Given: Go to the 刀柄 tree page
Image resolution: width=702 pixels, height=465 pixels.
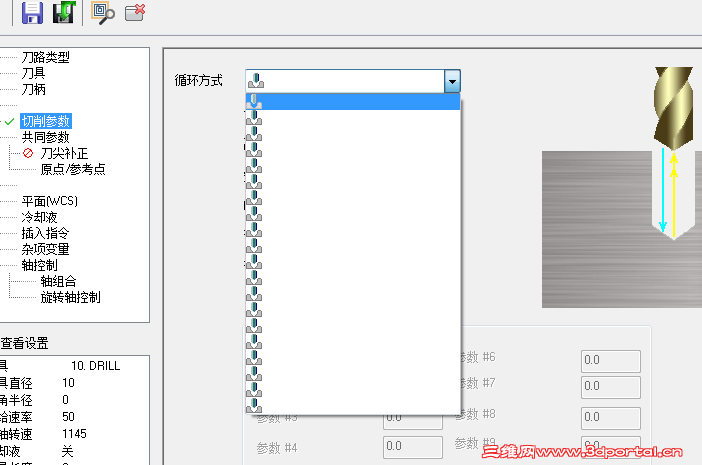Looking at the screenshot, I should (34, 89).
